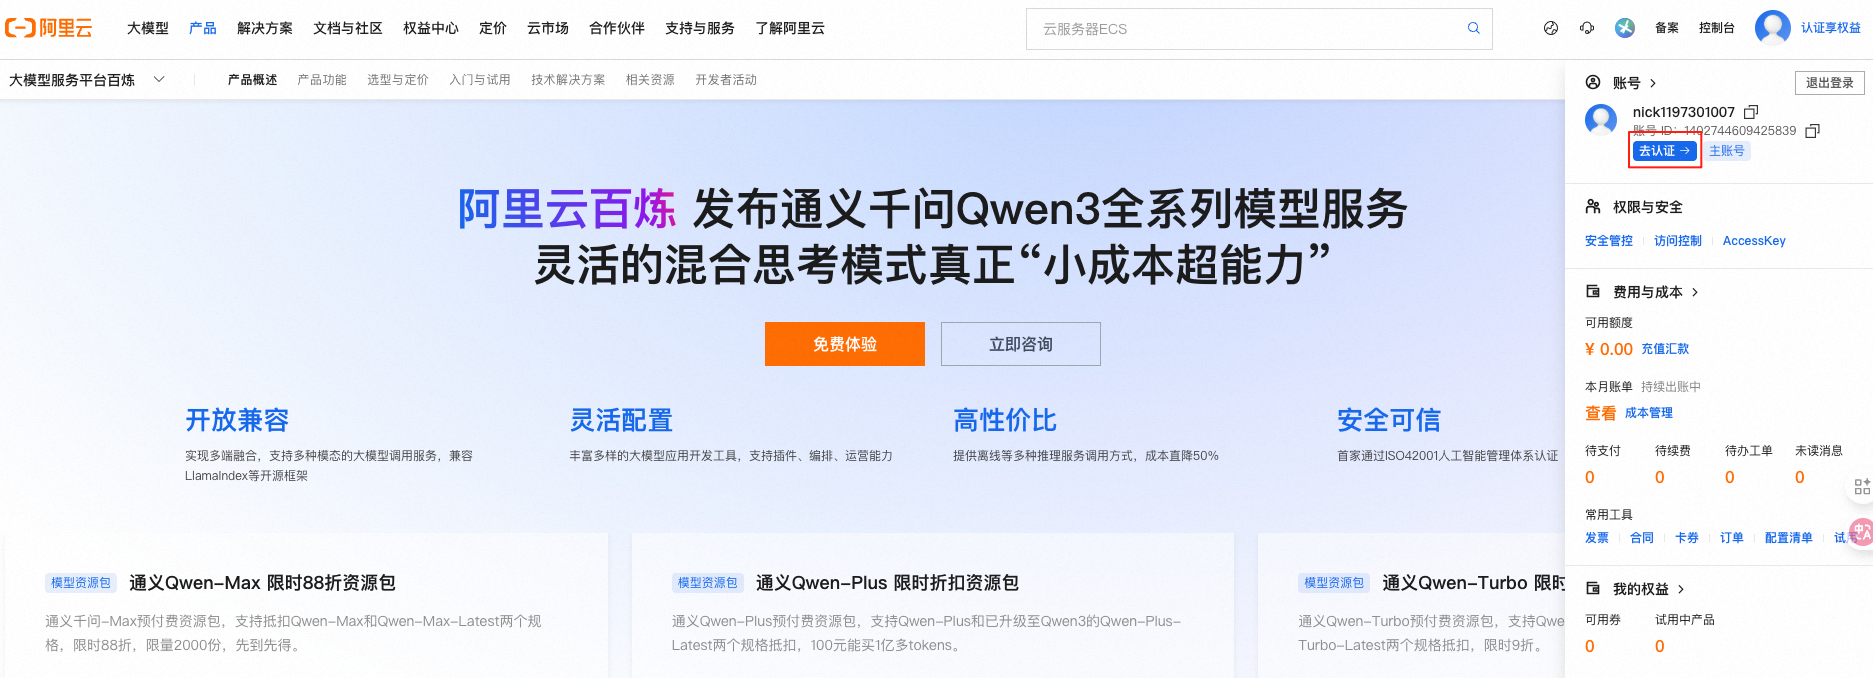
Task: Click the Alibaba Cloud logo
Action: click(49, 28)
